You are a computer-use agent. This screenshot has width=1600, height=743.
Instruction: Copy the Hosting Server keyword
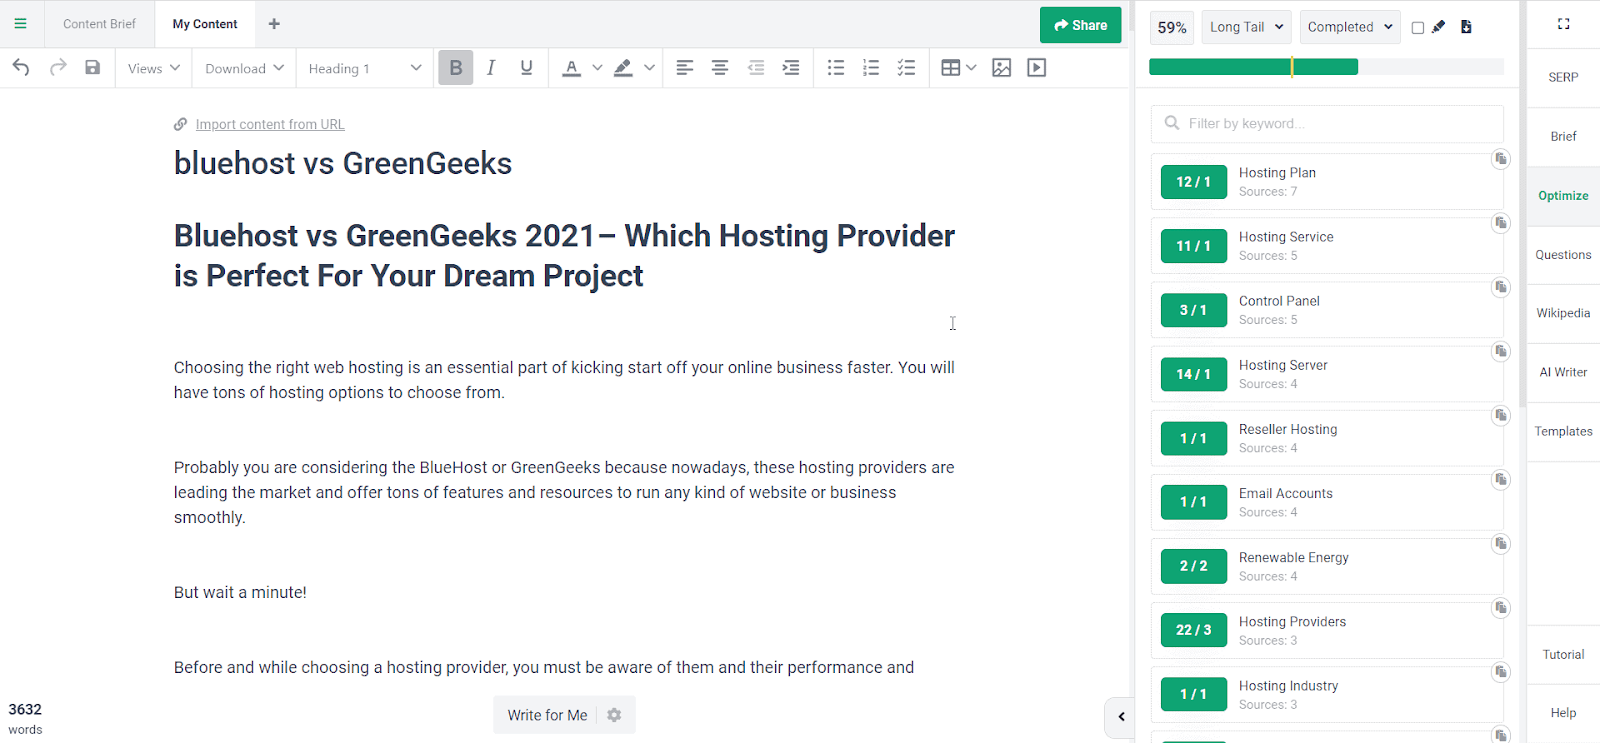tap(1501, 351)
